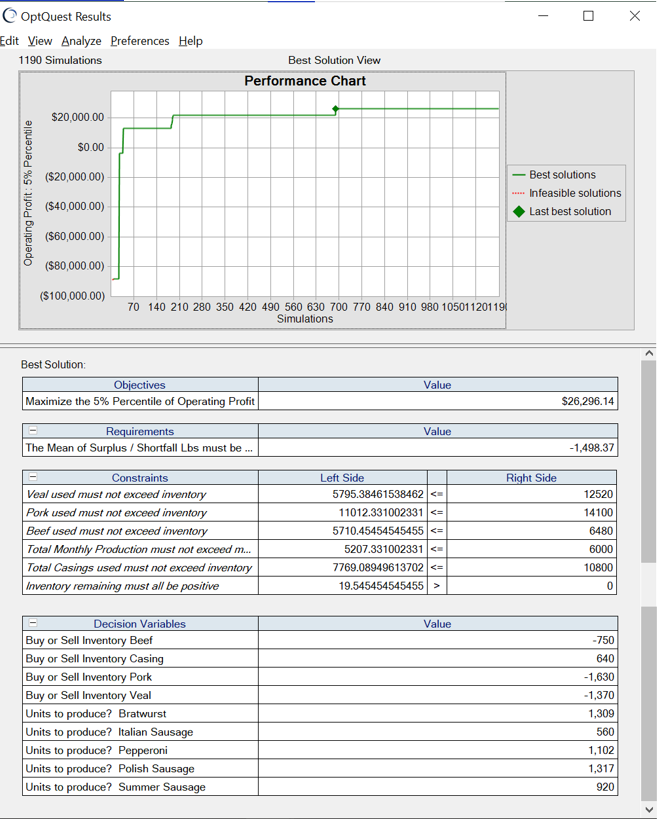Select the Beef inventory value -750

pyautogui.click(x=603, y=640)
